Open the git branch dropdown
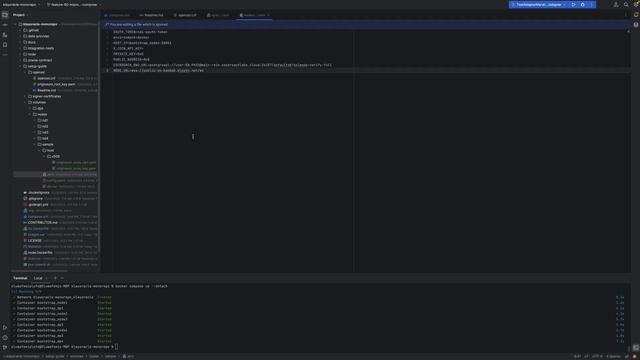Image resolution: width=640 pixels, height=360 pixels. (x=74, y=4)
